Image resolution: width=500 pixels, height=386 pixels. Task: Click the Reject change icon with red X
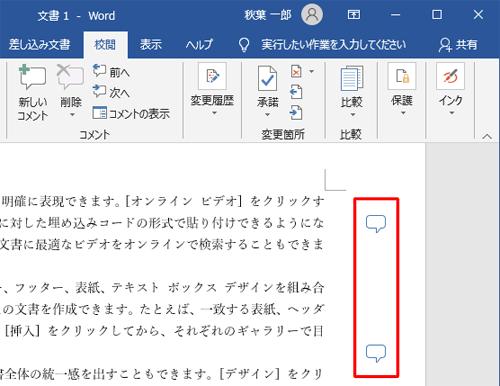coord(296,71)
